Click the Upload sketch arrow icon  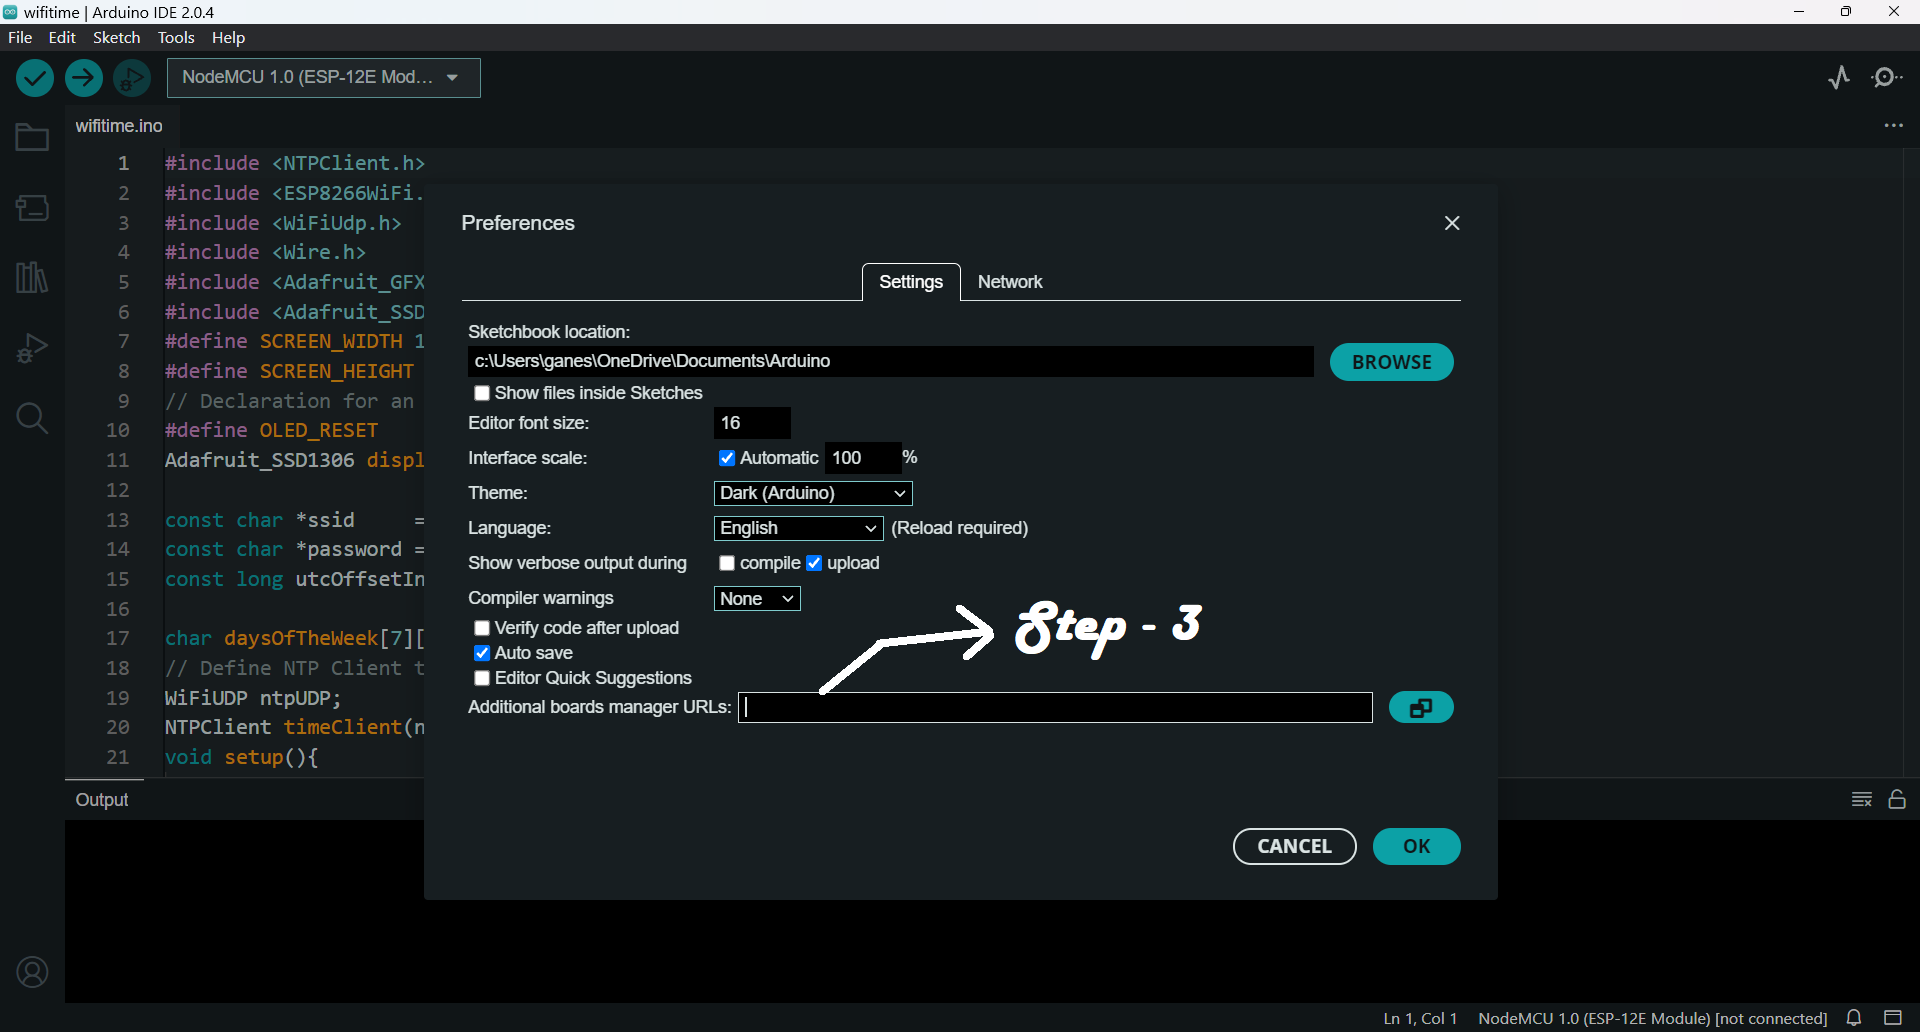pyautogui.click(x=83, y=77)
